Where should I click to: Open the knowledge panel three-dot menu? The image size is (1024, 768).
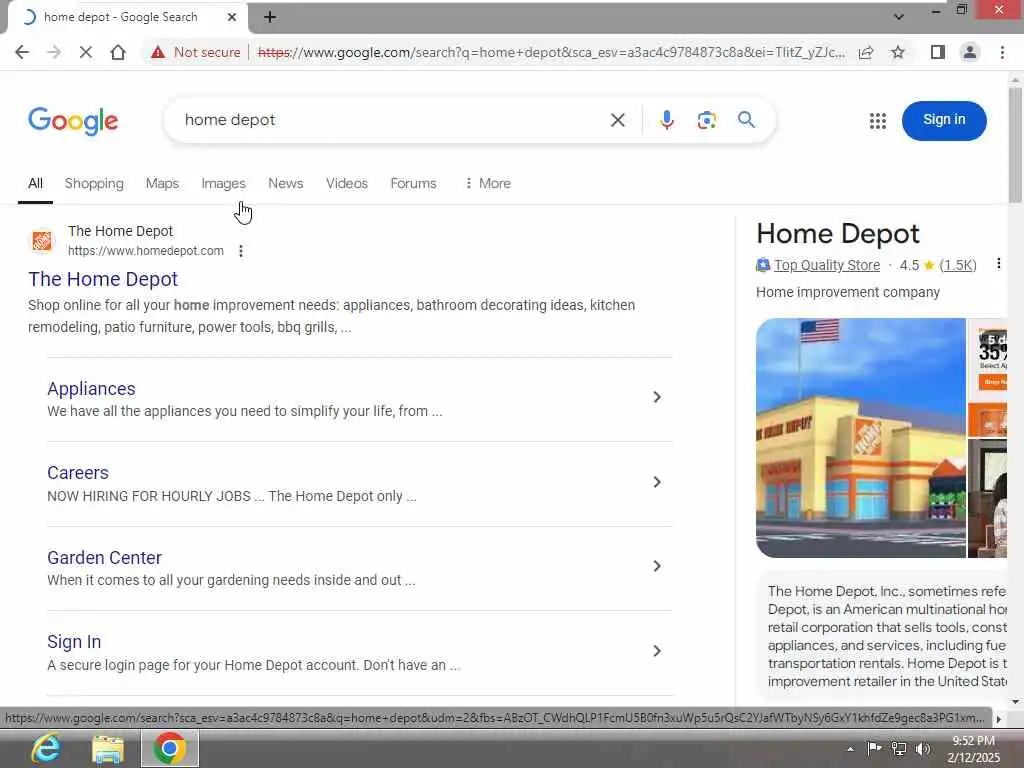coord(999,264)
